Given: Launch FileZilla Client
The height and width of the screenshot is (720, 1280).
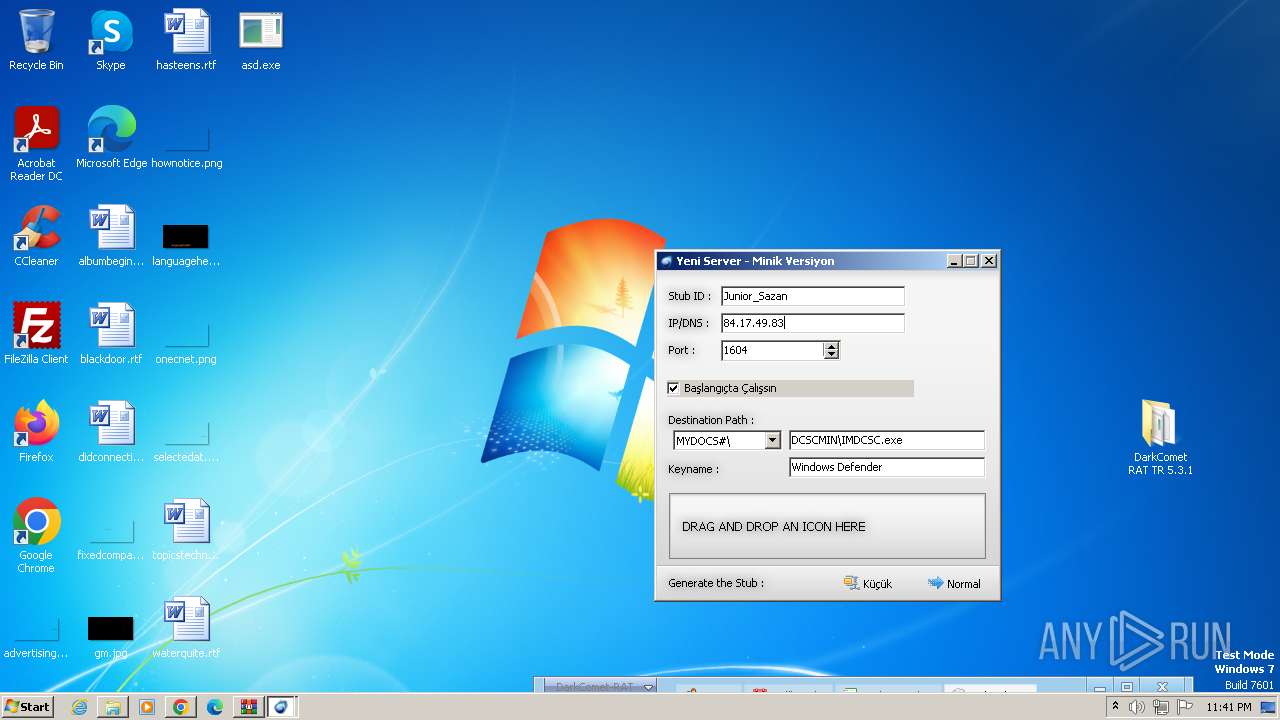Looking at the screenshot, I should 36,334.
